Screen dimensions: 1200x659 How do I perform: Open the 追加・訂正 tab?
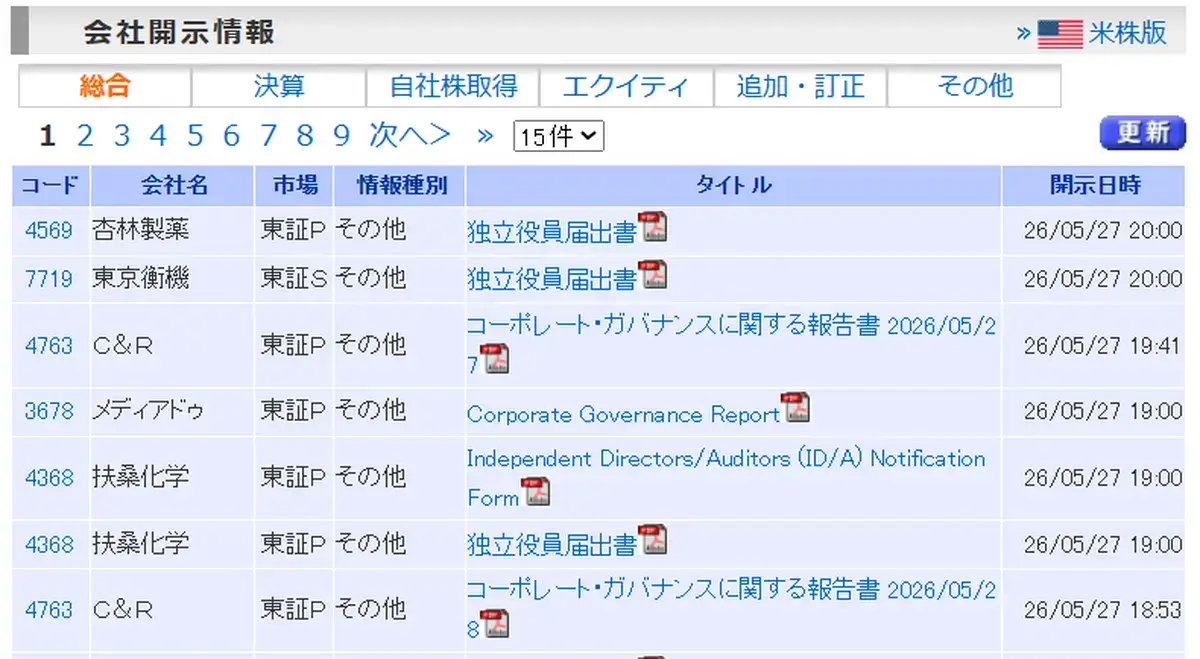(x=800, y=87)
